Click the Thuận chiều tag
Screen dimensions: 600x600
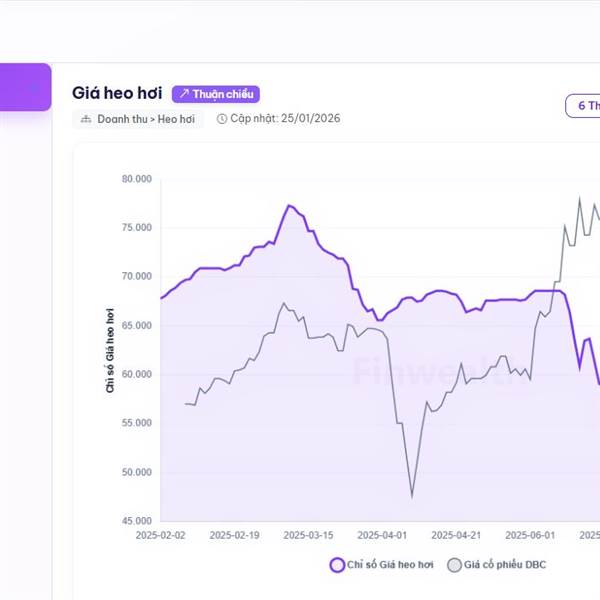216,94
